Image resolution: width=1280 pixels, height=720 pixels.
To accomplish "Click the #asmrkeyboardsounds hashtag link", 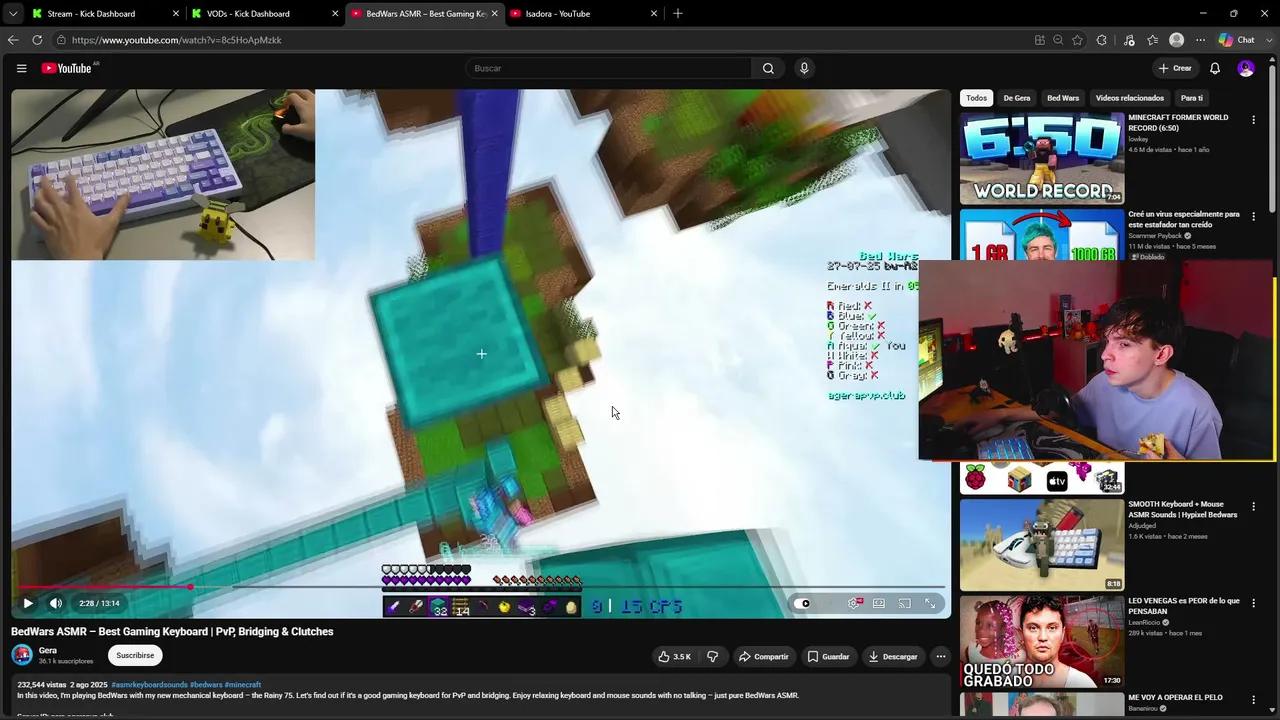I will coord(149,685).
